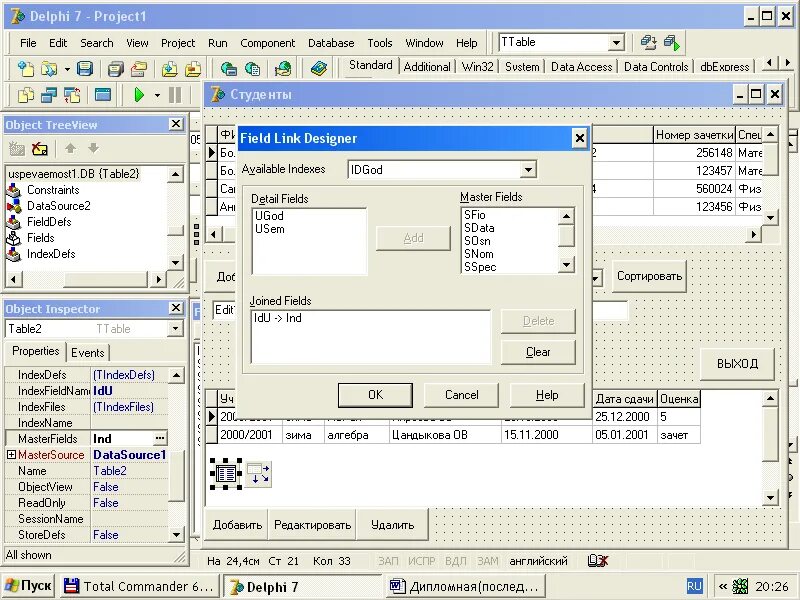
Task: Open the Пуск start button
Action: point(28,586)
